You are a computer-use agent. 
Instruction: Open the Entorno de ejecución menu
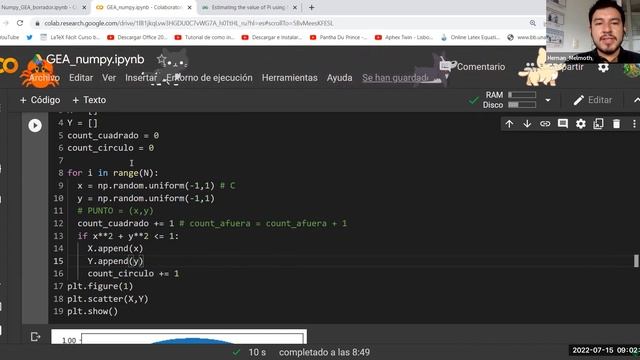[209, 78]
